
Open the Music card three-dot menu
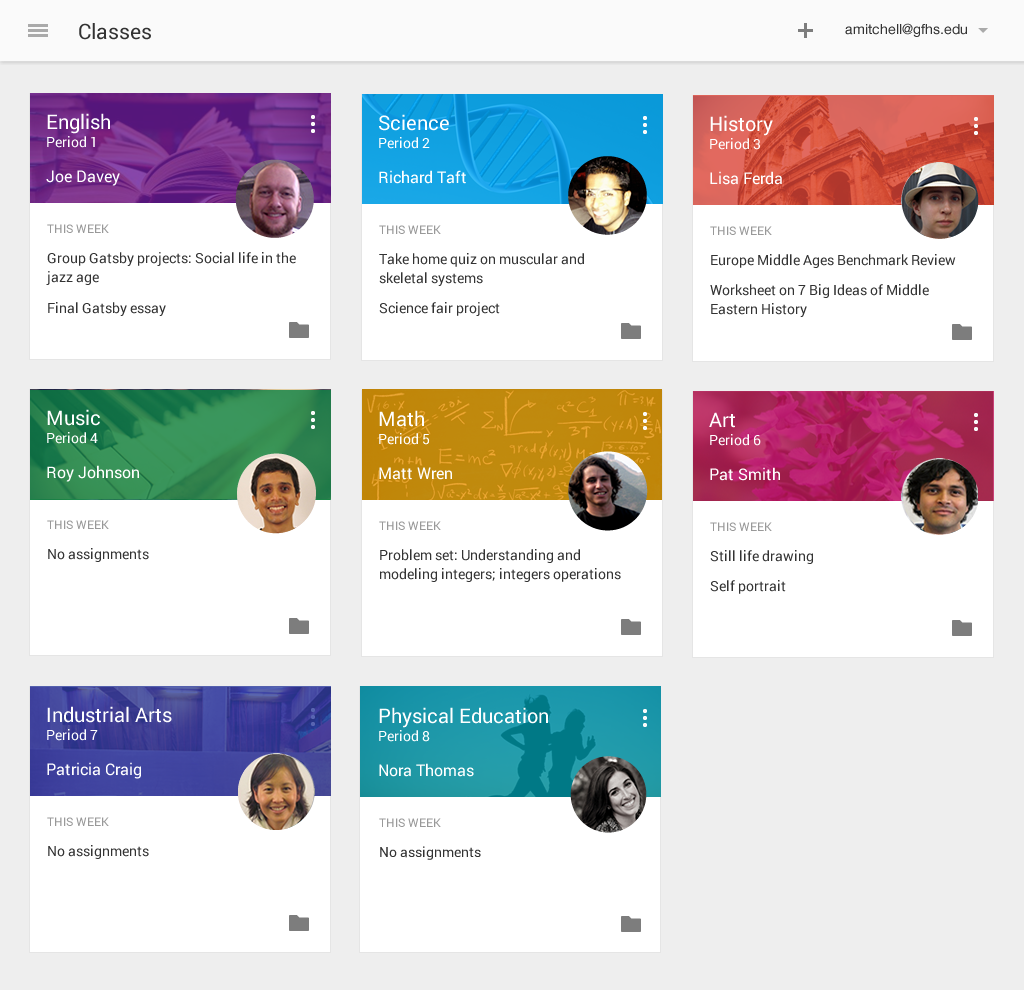tap(313, 420)
